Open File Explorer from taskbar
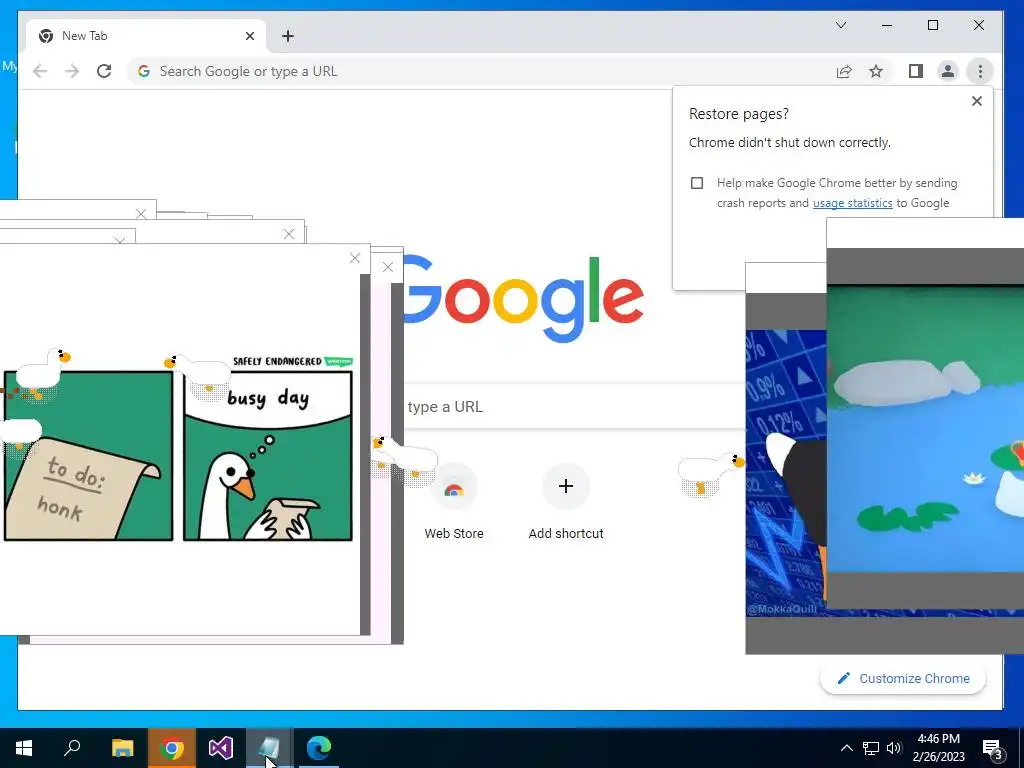Viewport: 1024px width, 768px height. [x=122, y=748]
